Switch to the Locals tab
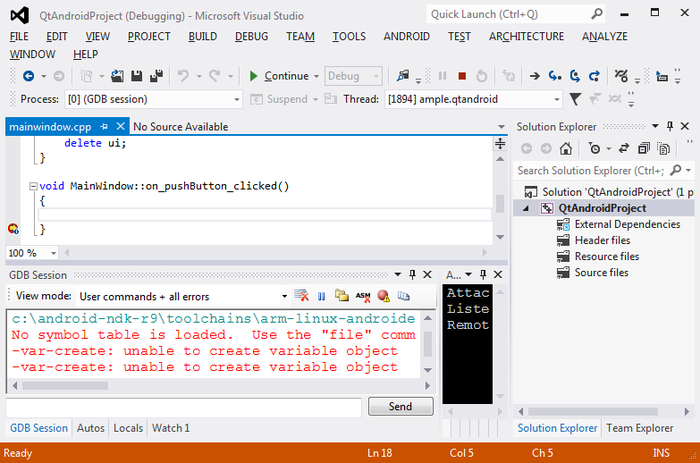700x463 pixels. (128, 428)
